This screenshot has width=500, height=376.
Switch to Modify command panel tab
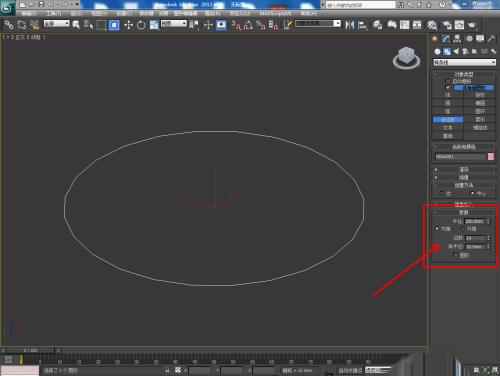pyautogui.click(x=446, y=39)
